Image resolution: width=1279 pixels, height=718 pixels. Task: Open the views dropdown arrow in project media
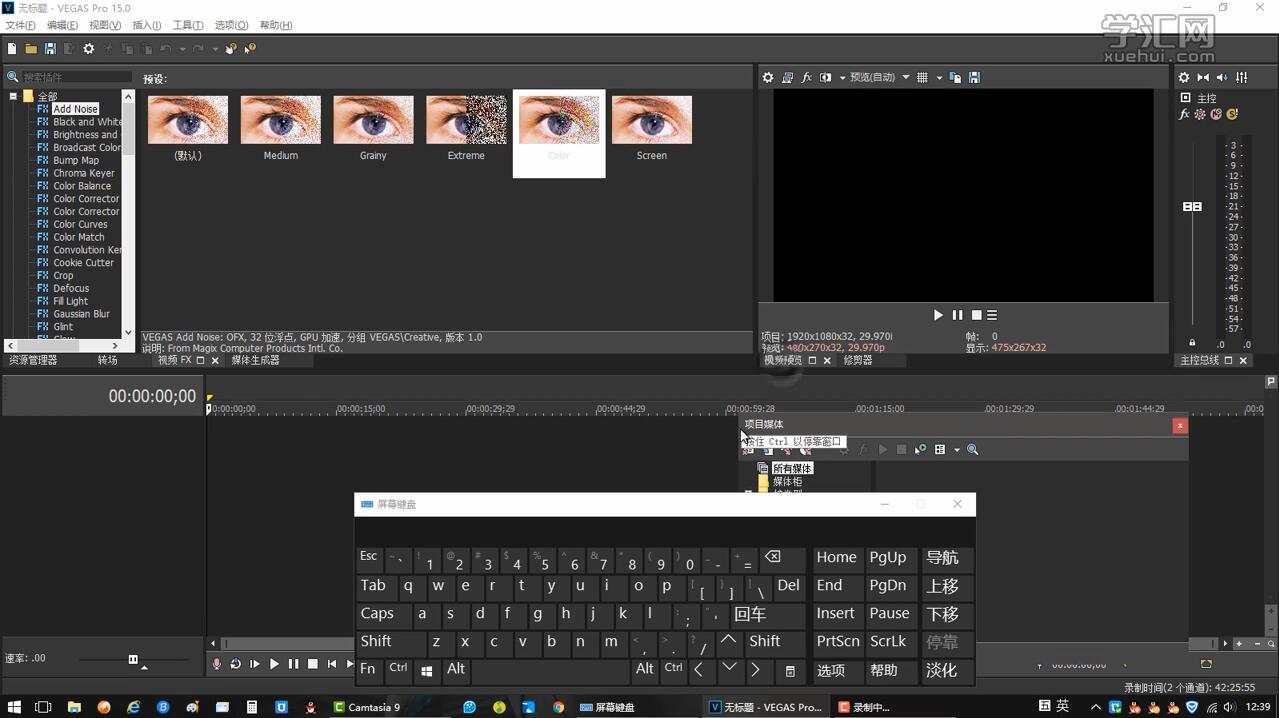(957, 450)
